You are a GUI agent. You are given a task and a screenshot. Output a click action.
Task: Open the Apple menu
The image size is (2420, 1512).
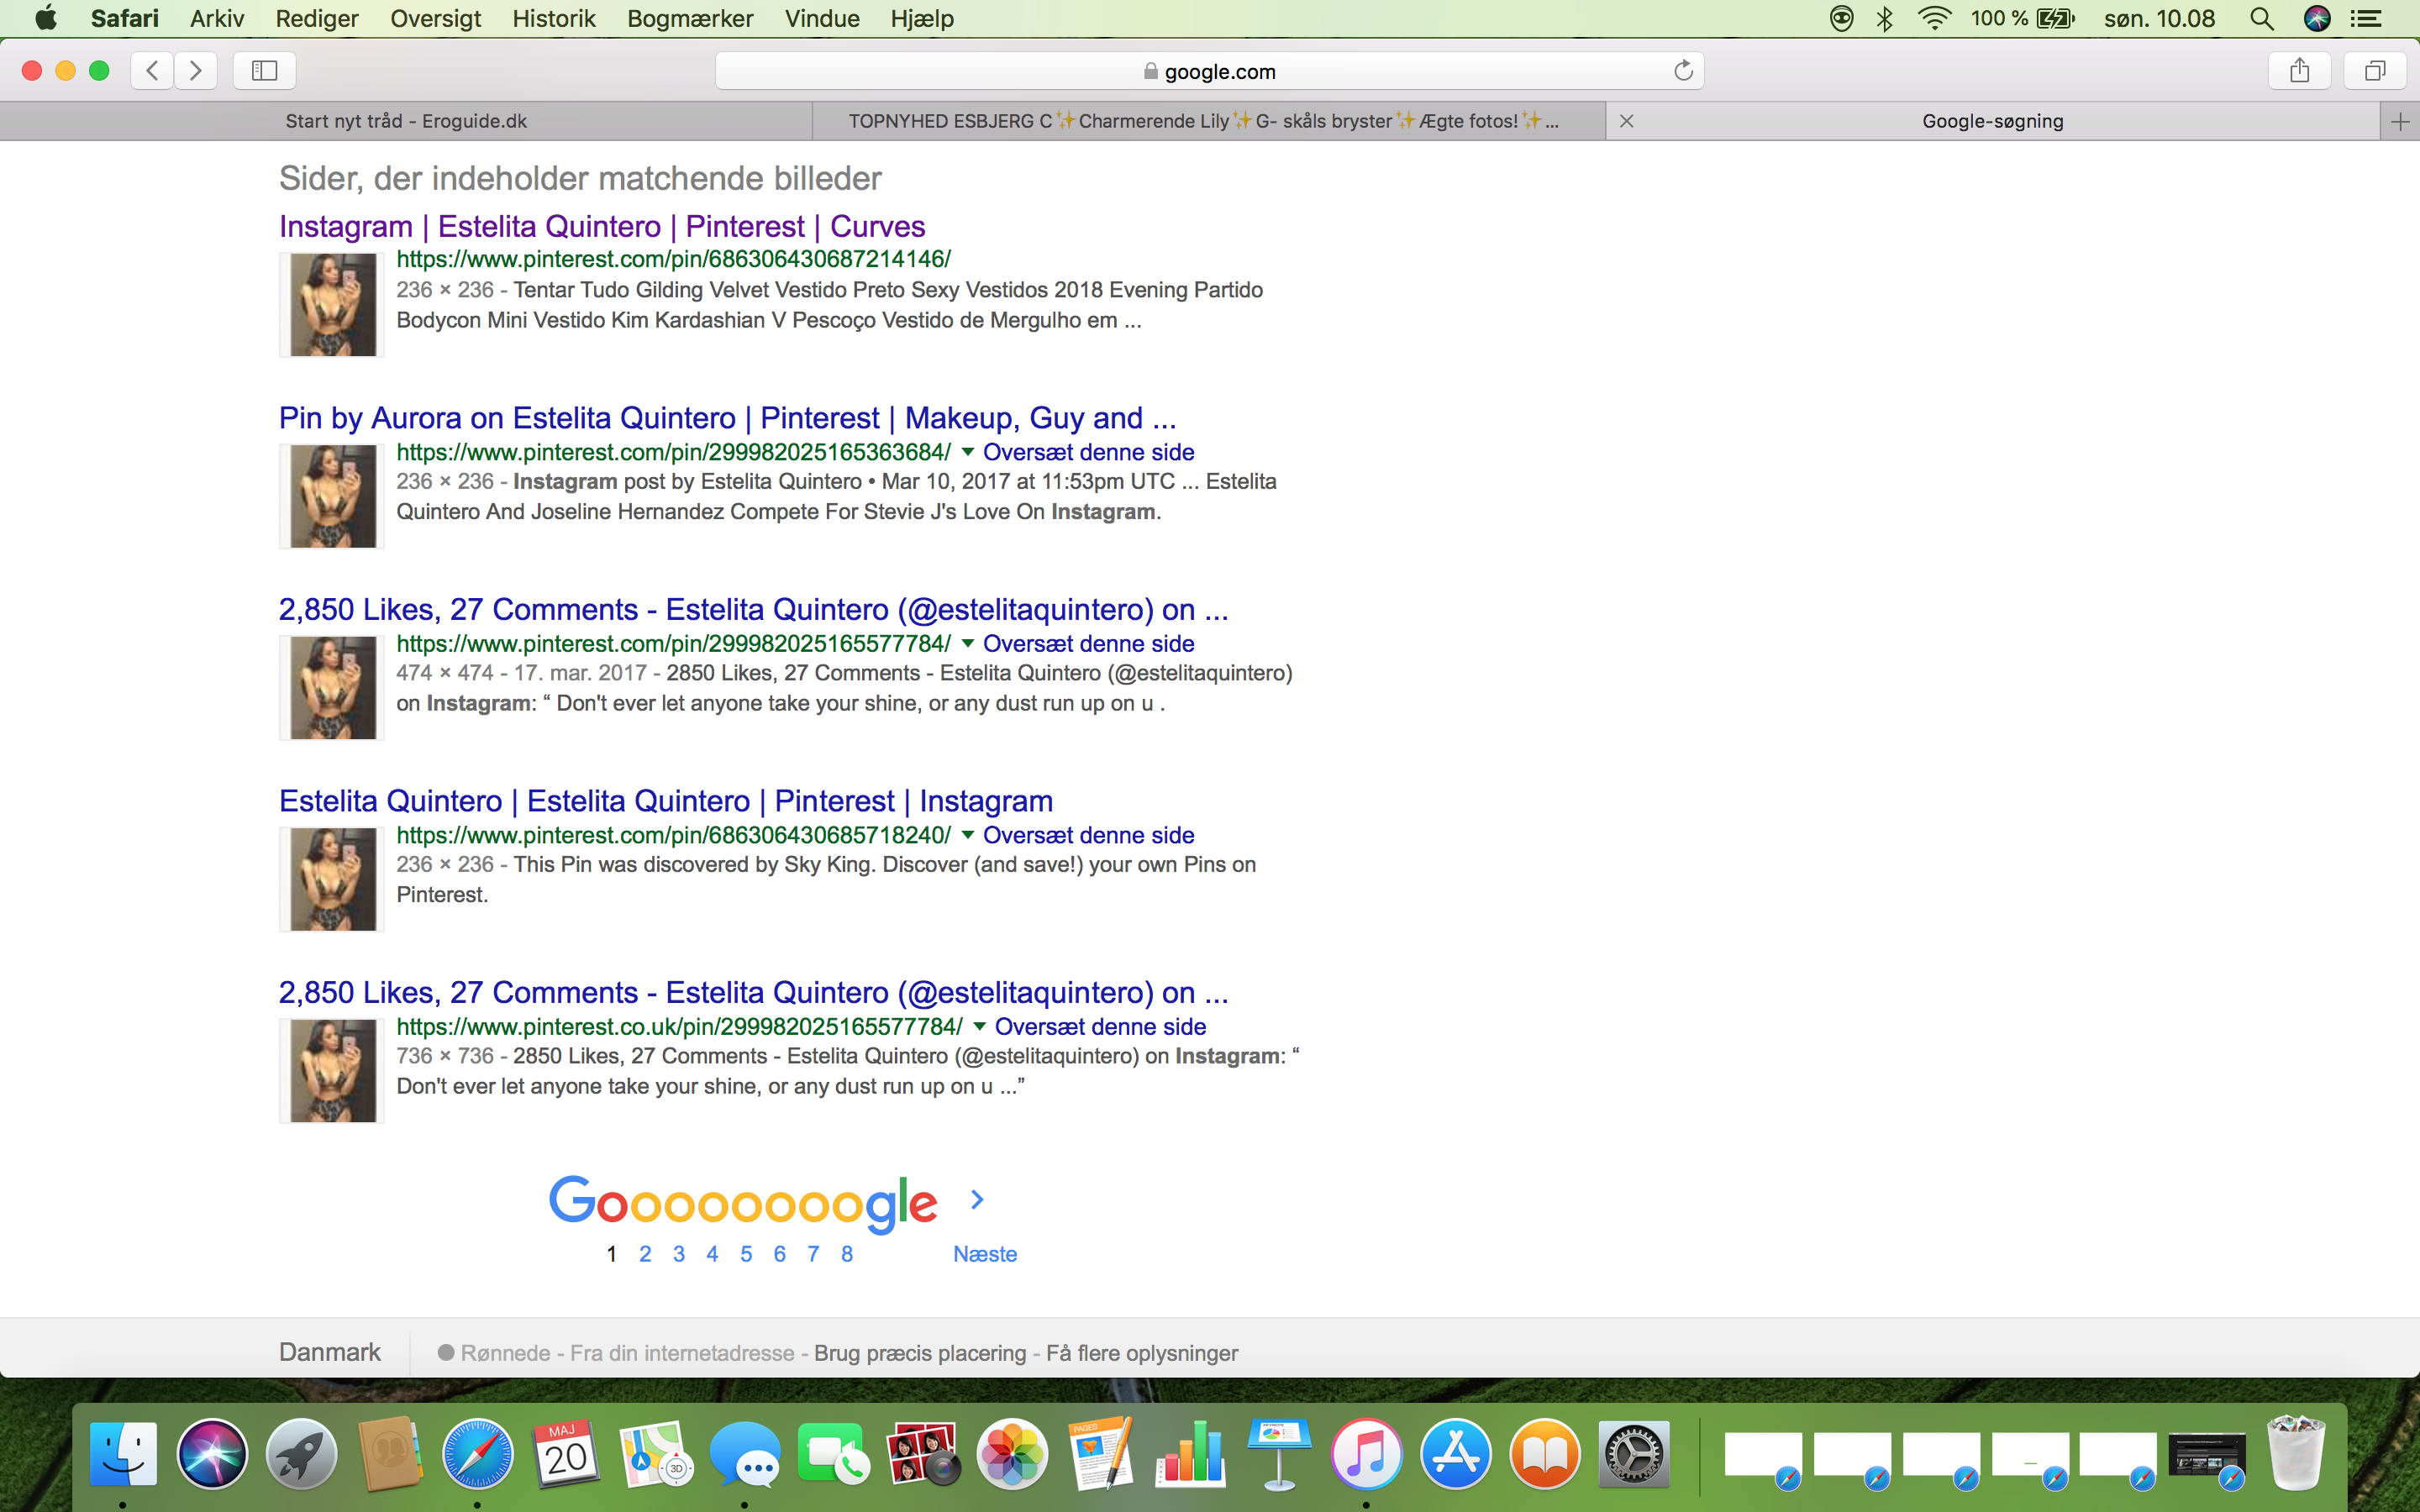[x=45, y=18]
